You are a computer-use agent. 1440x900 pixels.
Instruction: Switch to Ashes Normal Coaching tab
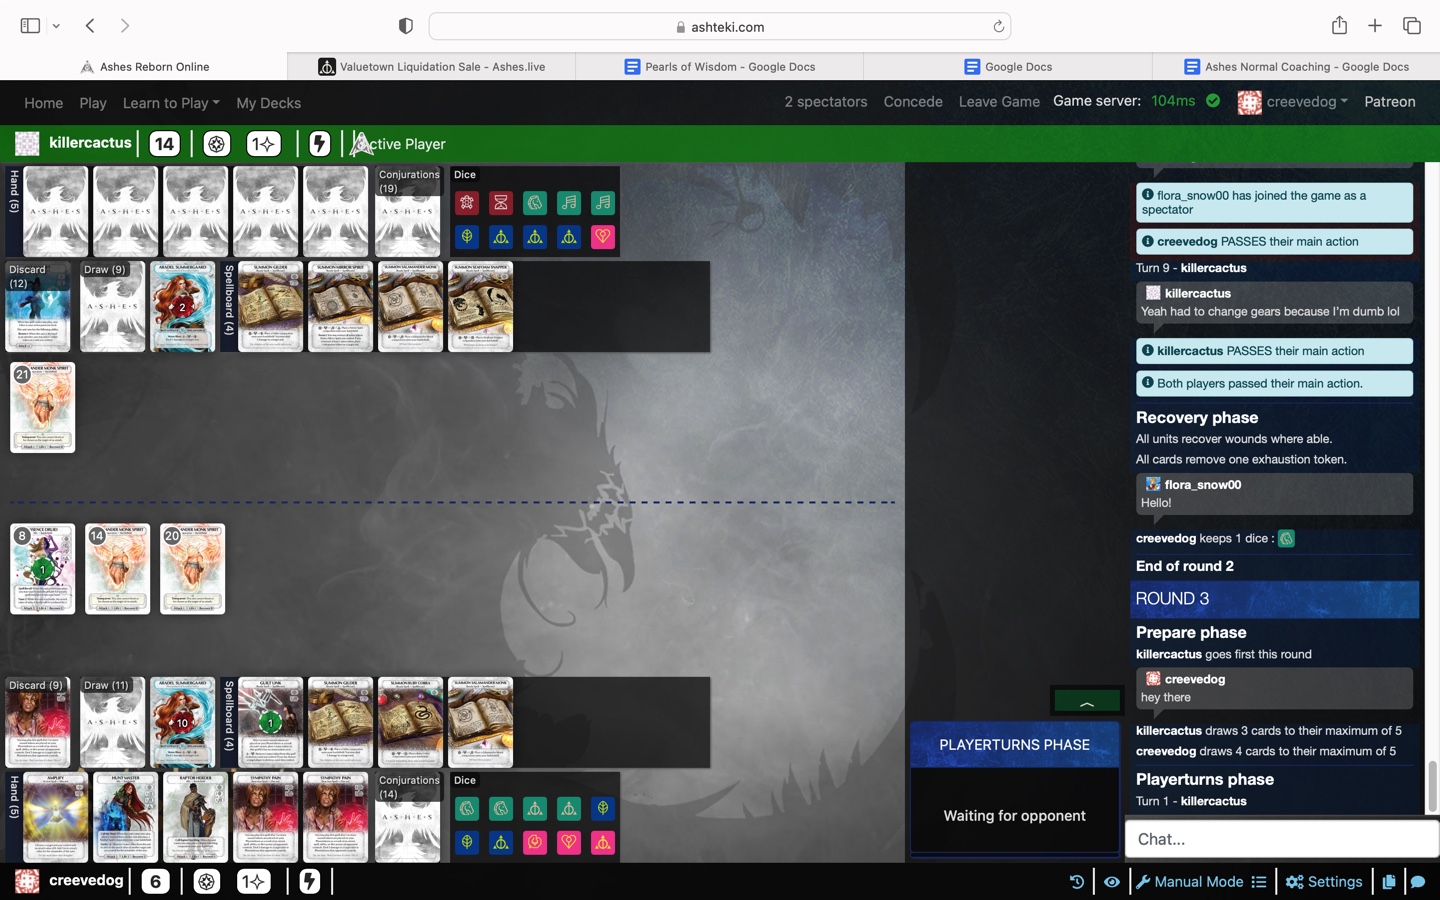tap(1296, 67)
